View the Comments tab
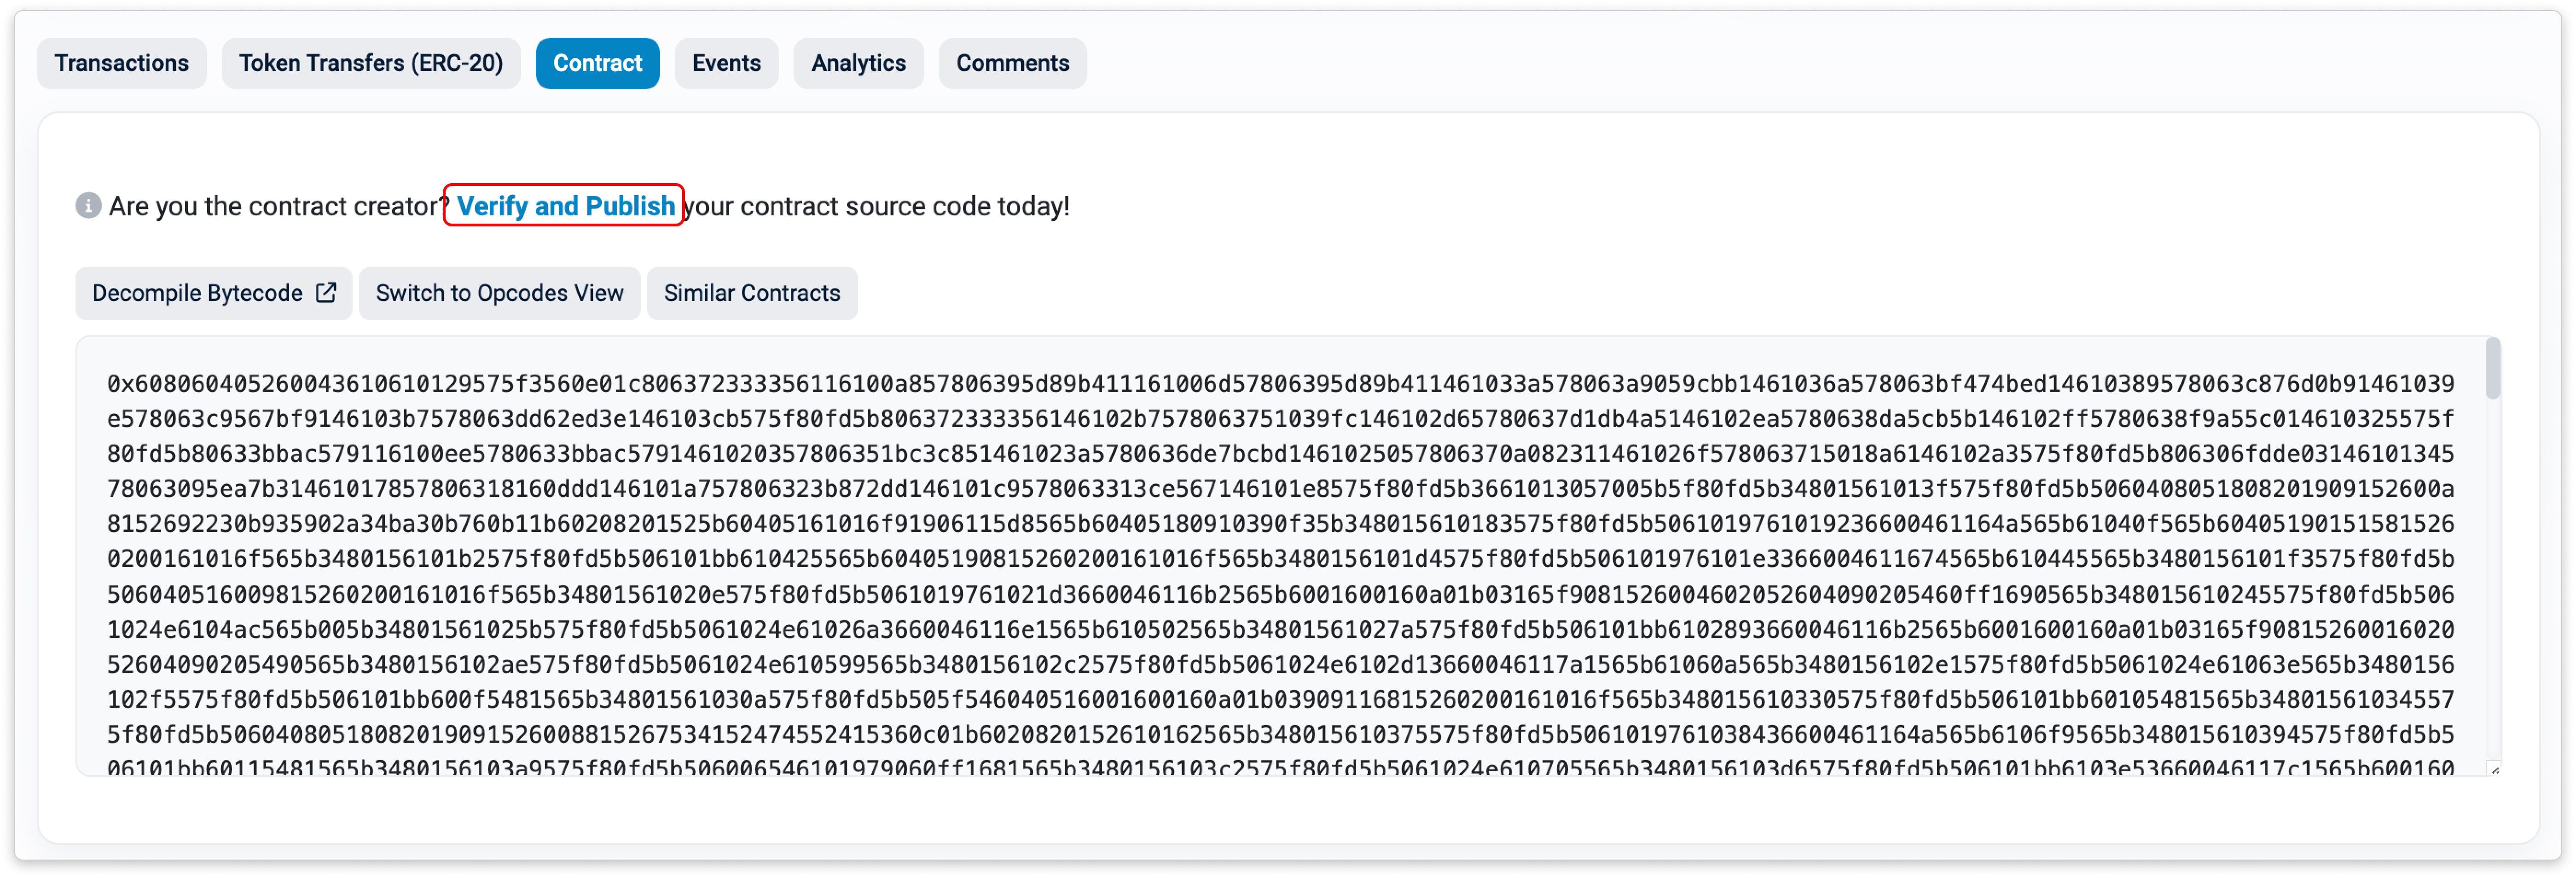This screenshot has width=2576, height=878. pyautogui.click(x=1012, y=63)
